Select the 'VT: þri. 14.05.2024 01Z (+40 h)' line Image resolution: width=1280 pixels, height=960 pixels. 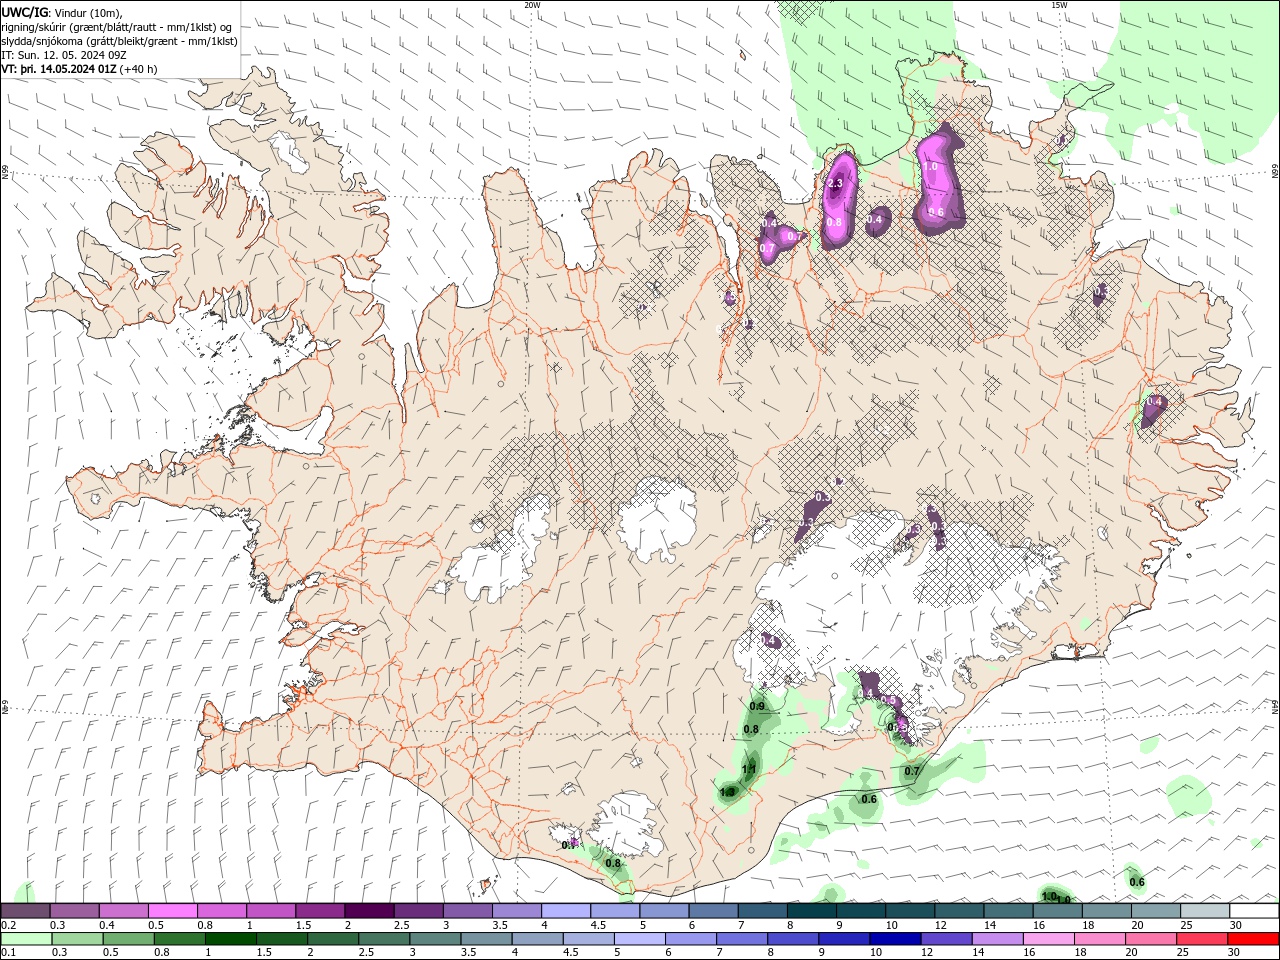(80, 69)
